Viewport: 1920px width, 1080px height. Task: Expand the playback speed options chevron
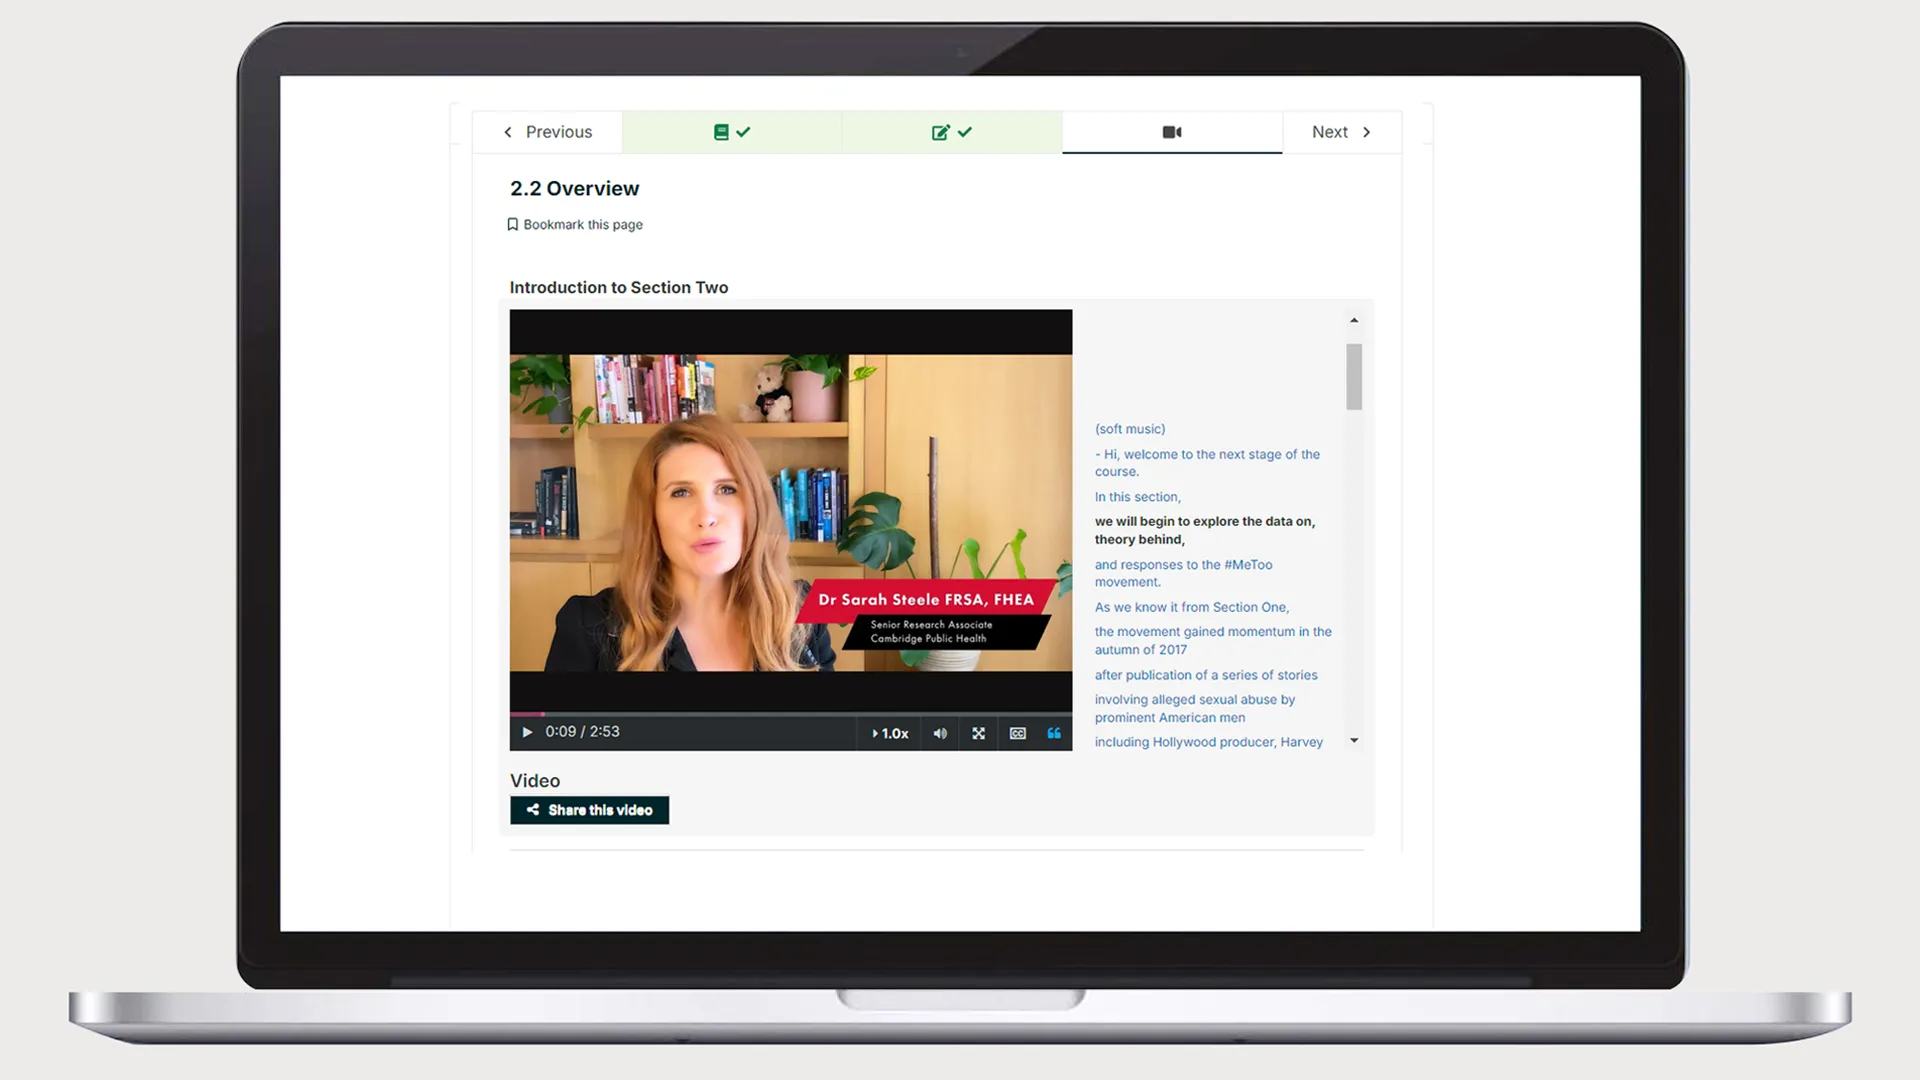[874, 732]
